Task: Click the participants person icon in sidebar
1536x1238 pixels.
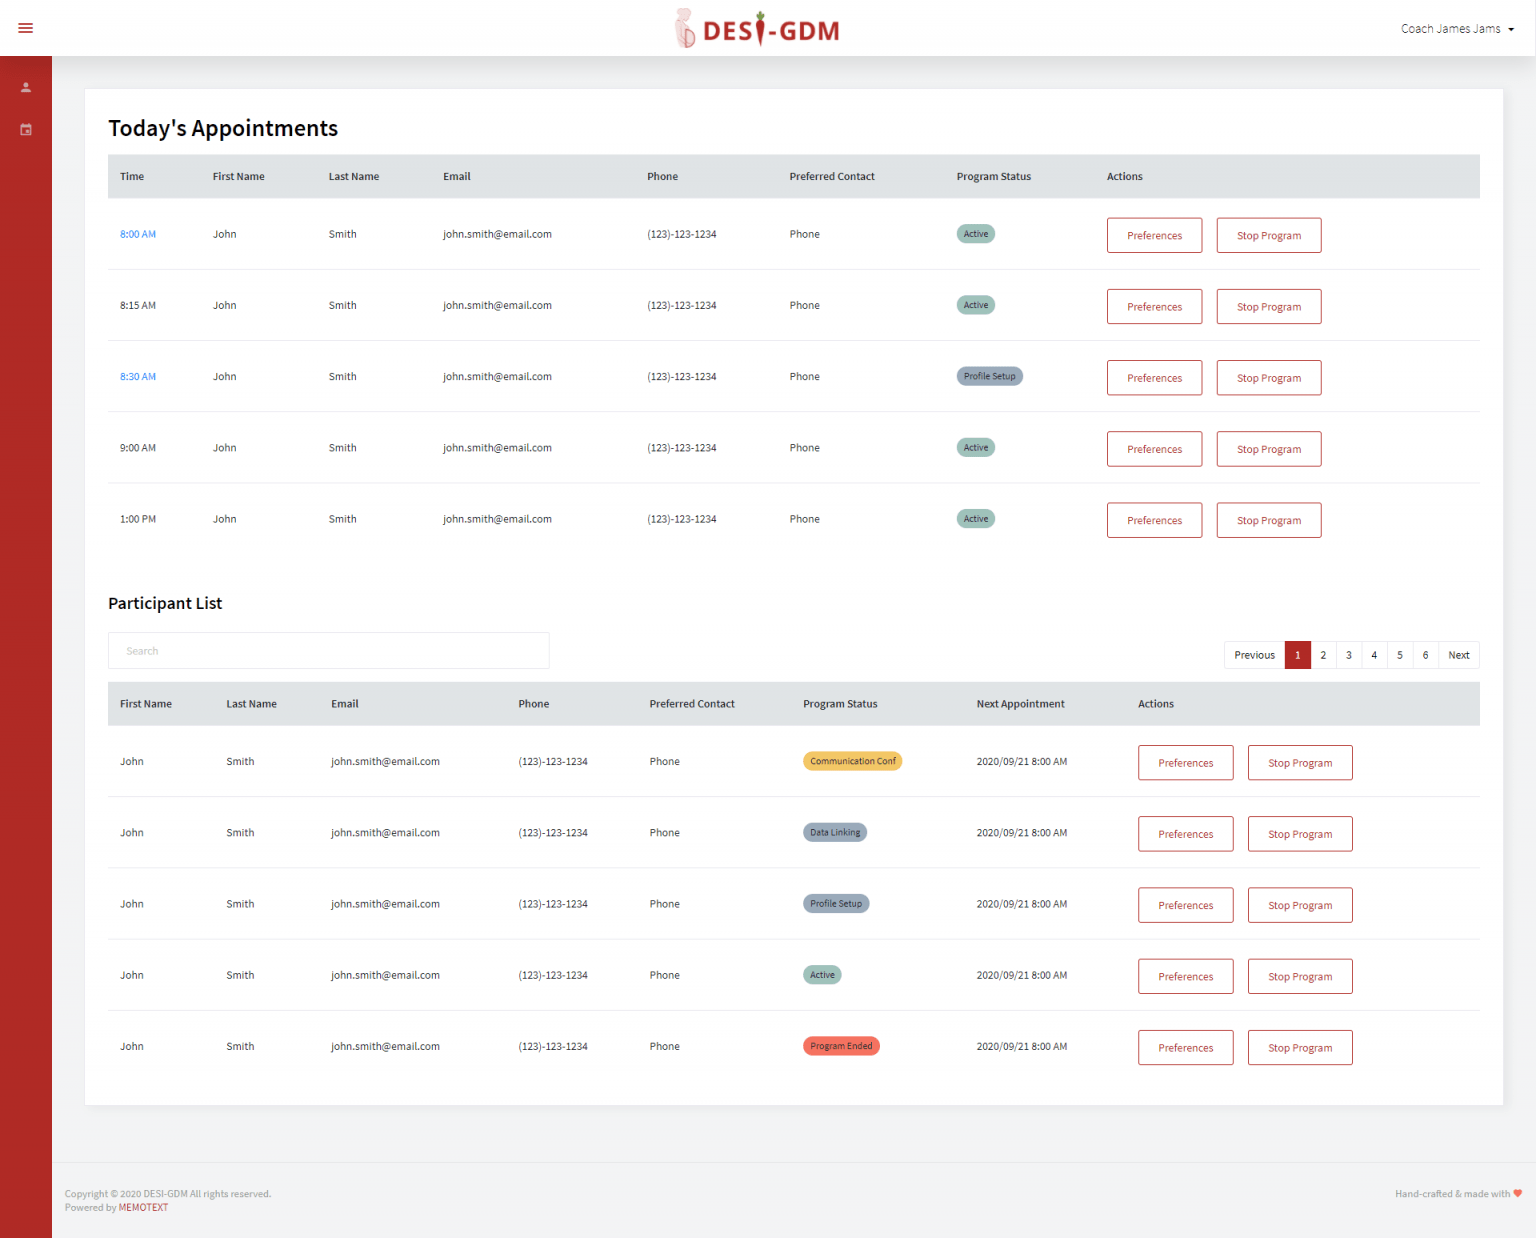Action: click(26, 88)
